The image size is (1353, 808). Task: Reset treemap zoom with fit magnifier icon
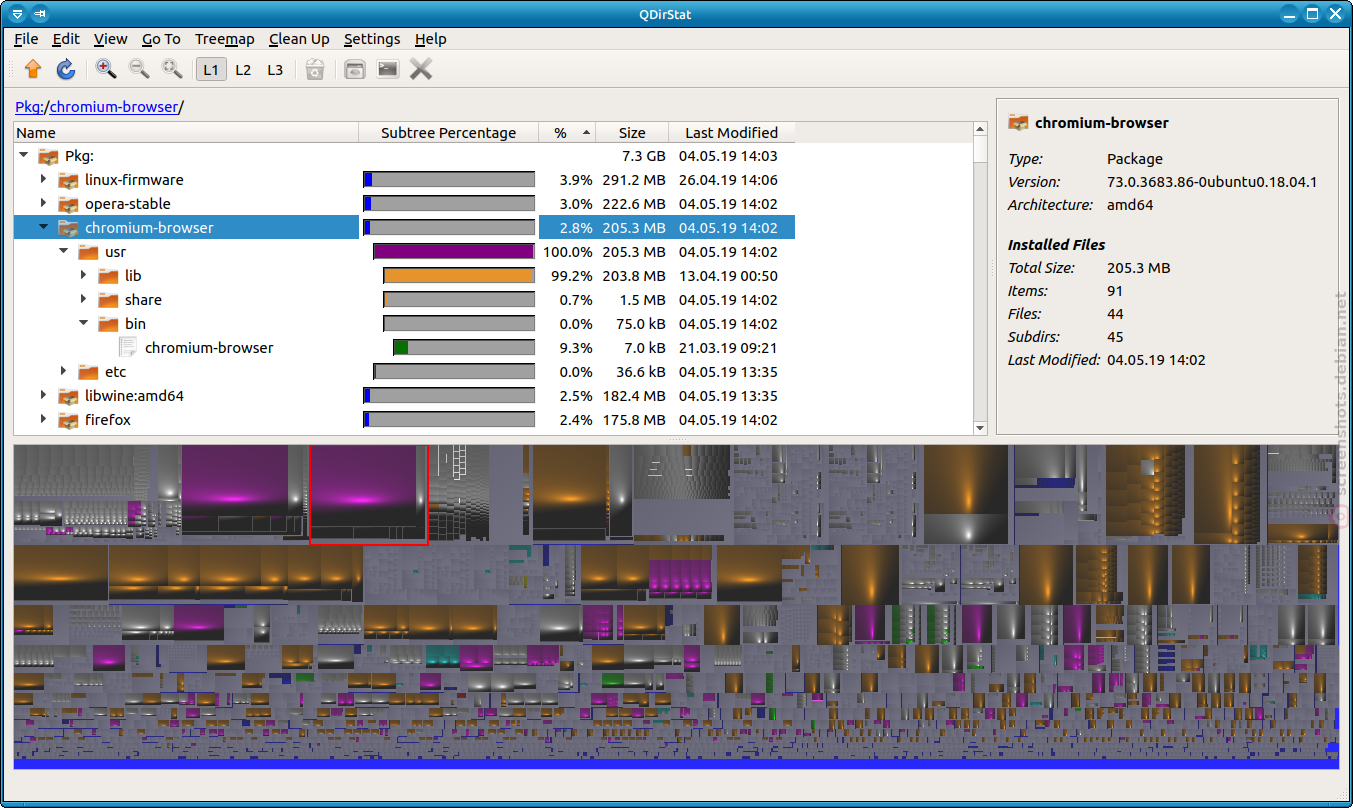point(172,69)
